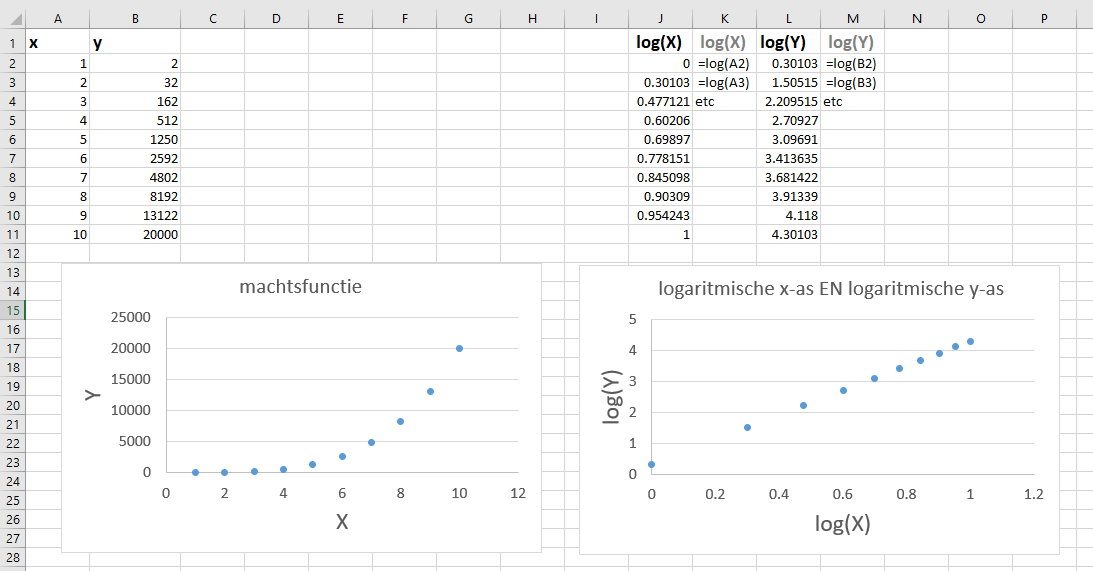Click the log(X) axis title below right chart
Image resolution: width=1093 pixels, height=571 pixels.
[842, 523]
